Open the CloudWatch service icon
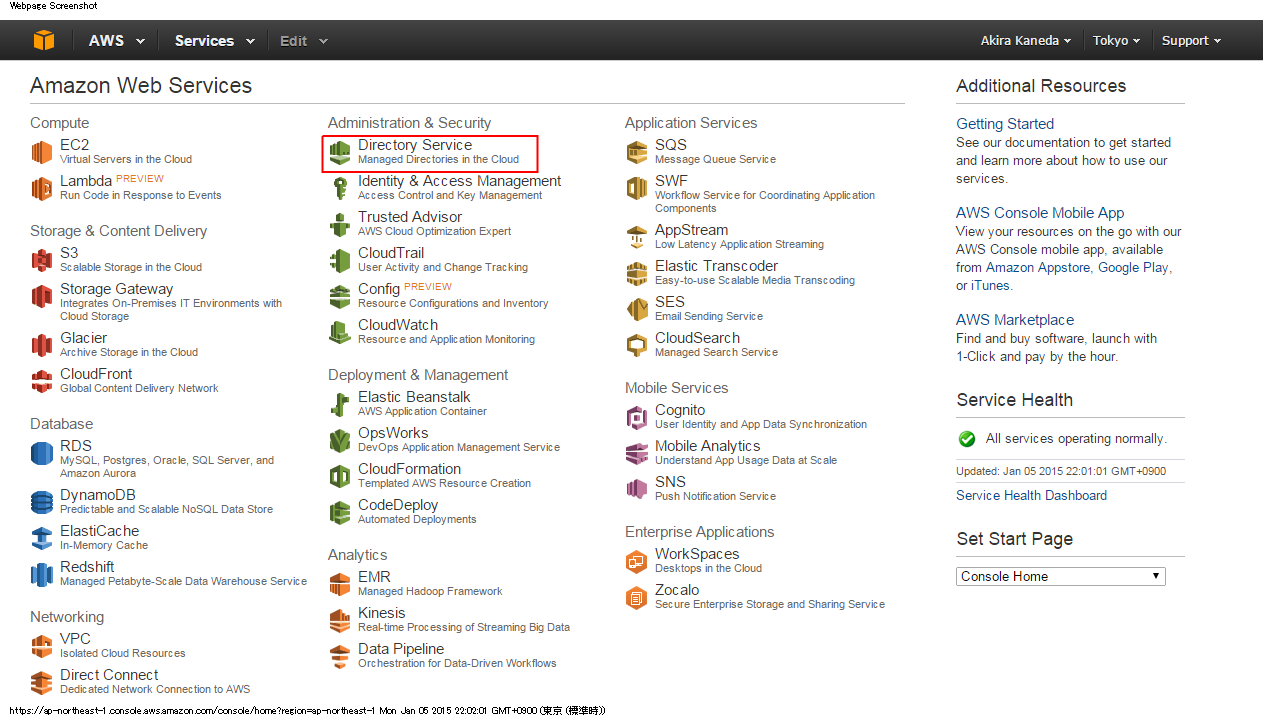This screenshot has width=1263, height=715. (340, 332)
